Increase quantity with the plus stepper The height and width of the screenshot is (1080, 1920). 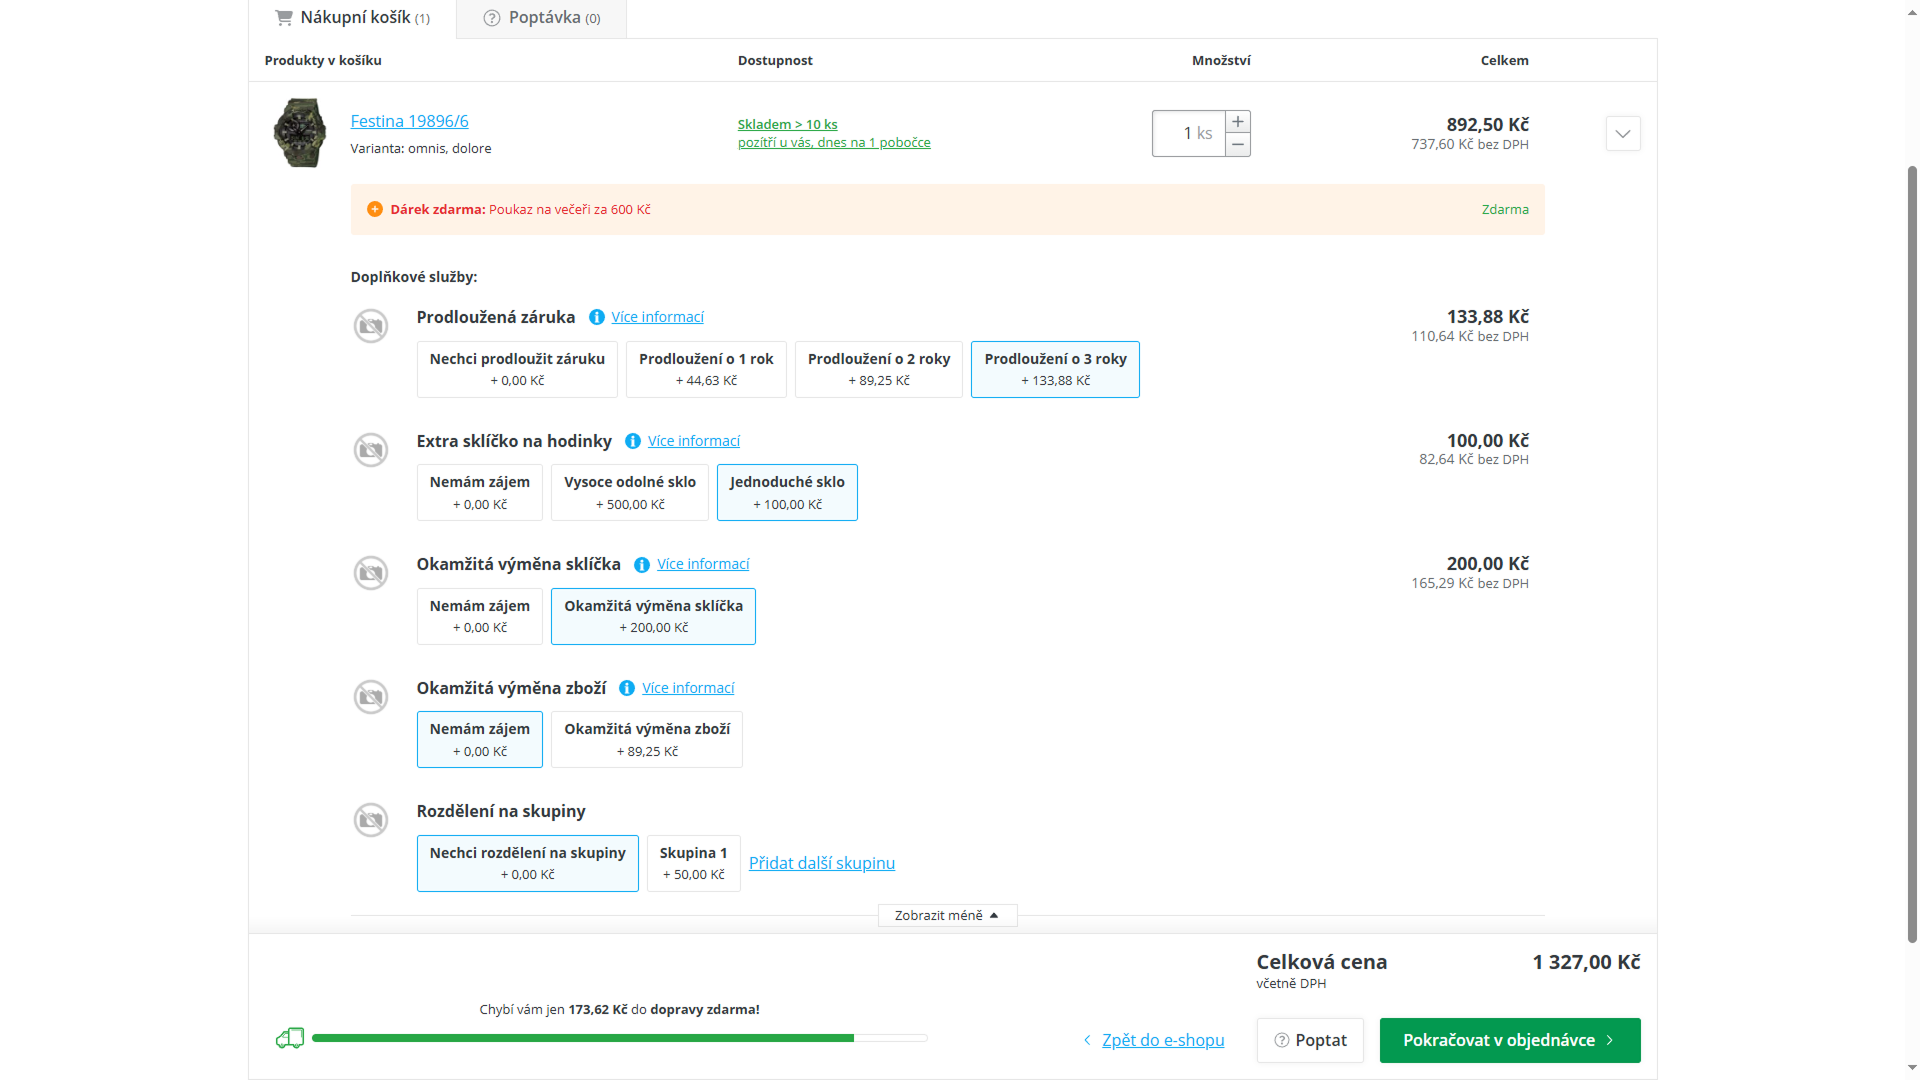pos(1238,122)
